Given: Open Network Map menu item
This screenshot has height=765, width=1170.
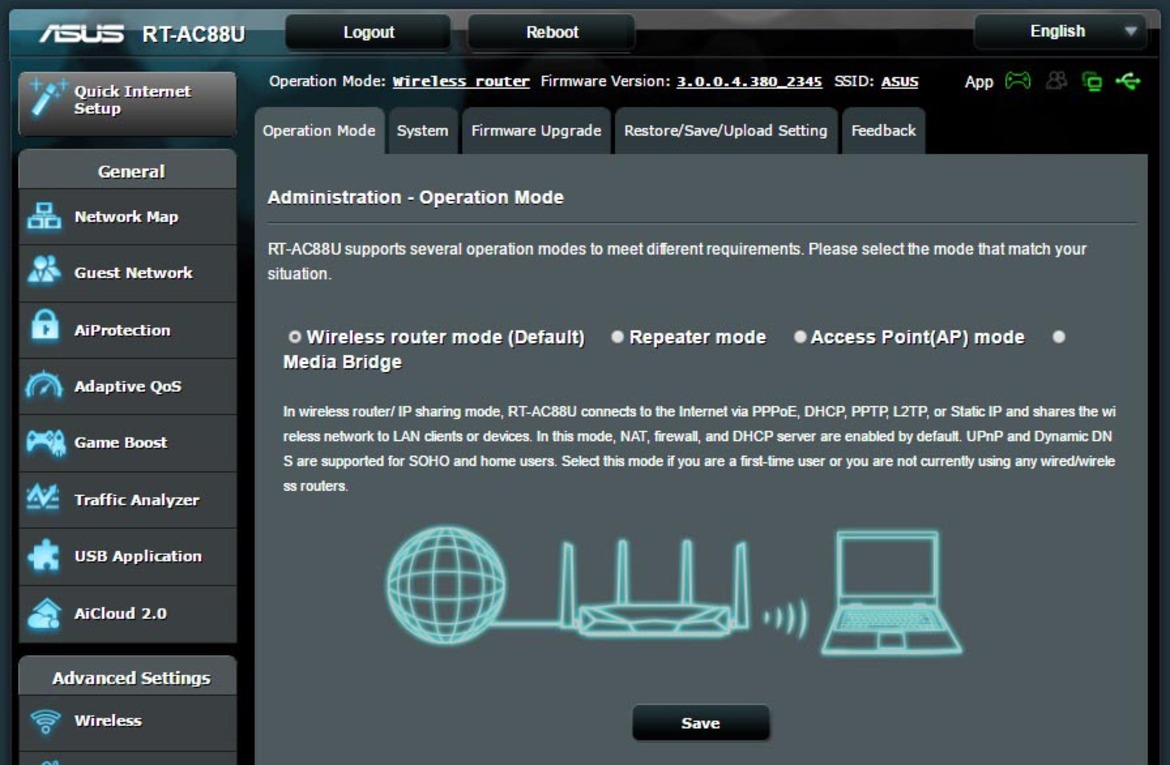Looking at the screenshot, I should click(128, 216).
